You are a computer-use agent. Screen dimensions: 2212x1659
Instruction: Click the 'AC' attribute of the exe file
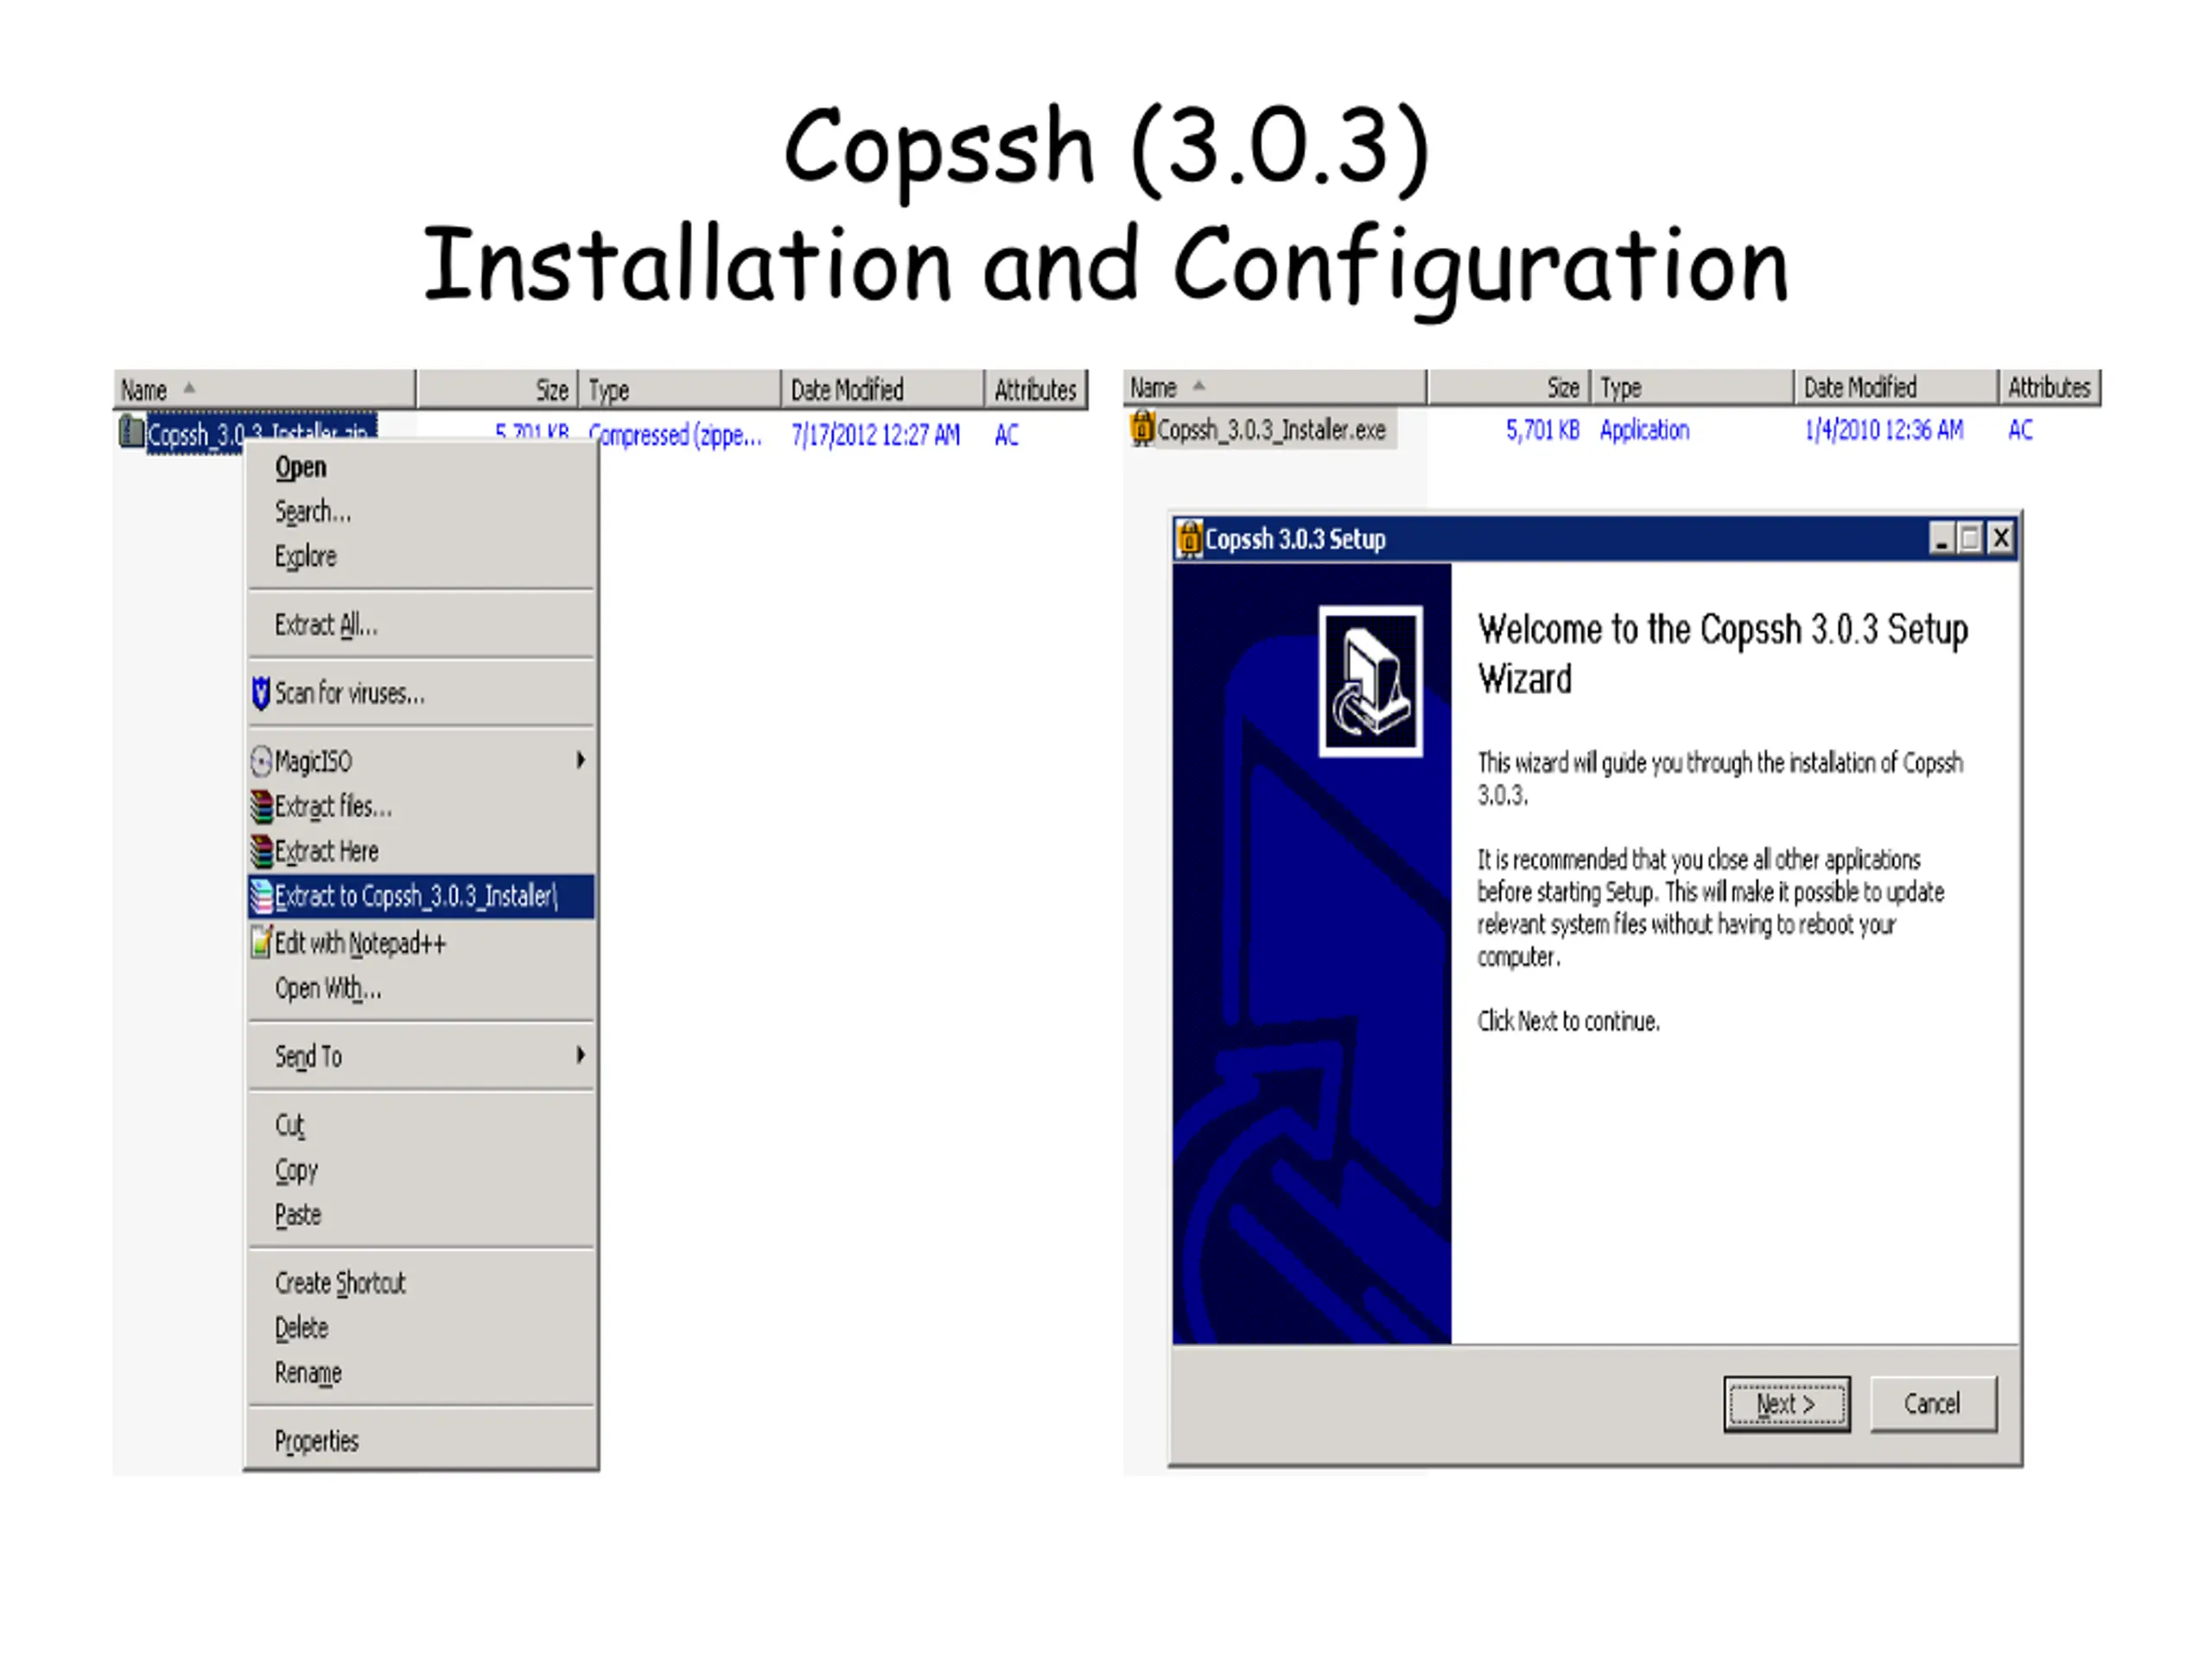(x=2020, y=430)
